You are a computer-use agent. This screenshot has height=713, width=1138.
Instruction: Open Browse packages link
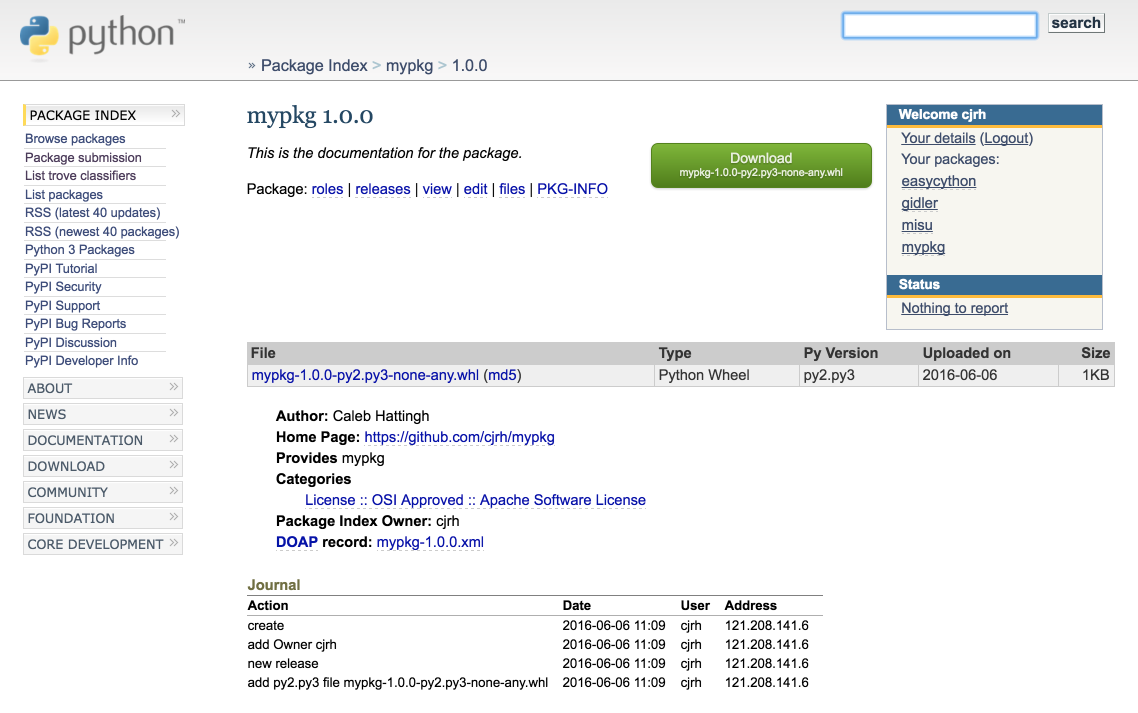tap(75, 139)
